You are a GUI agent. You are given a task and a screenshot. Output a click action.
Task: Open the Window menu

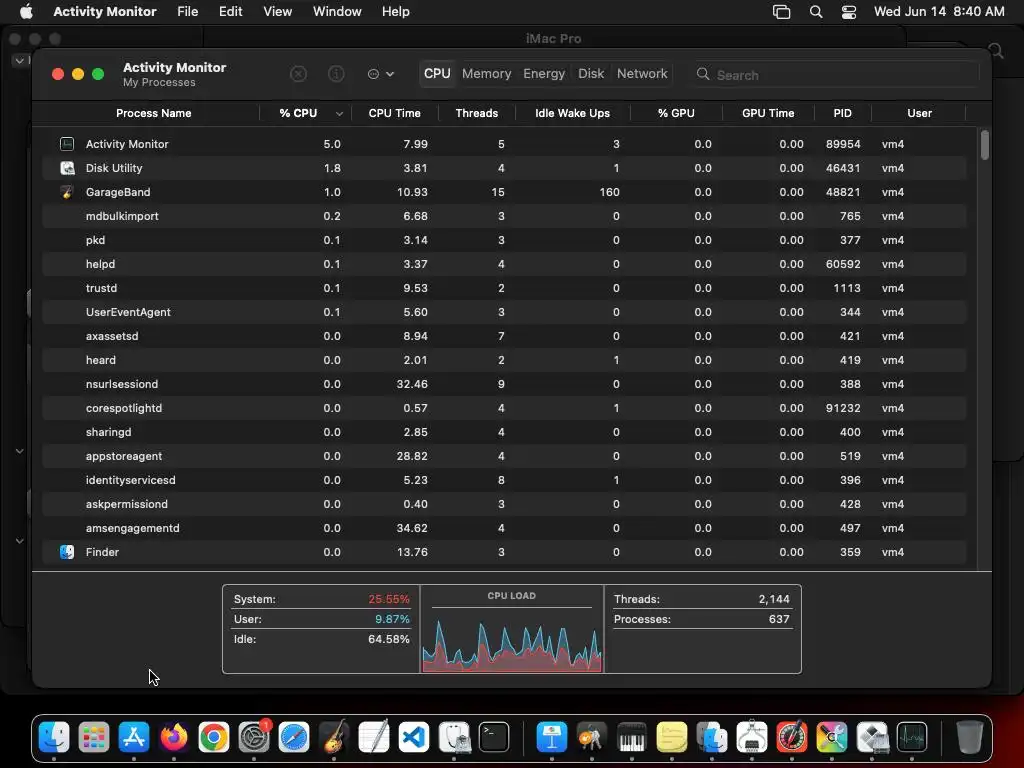337,12
